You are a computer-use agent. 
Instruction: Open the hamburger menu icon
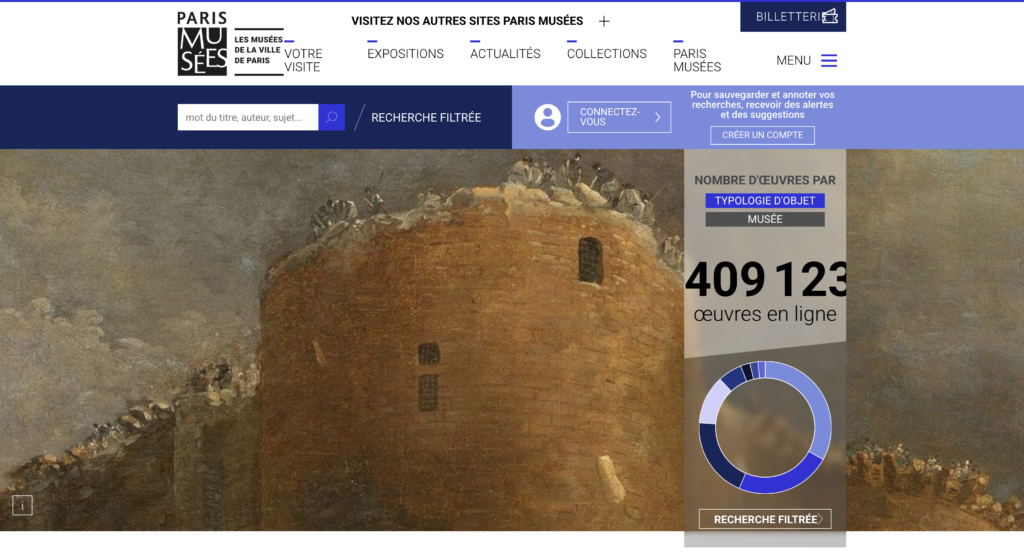(x=829, y=61)
